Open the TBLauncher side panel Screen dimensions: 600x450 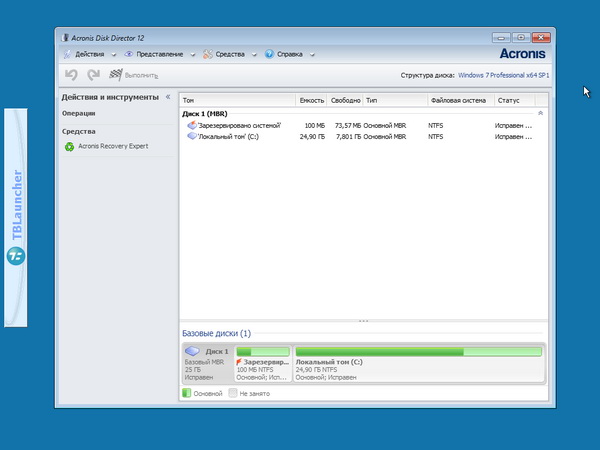tap(16, 217)
